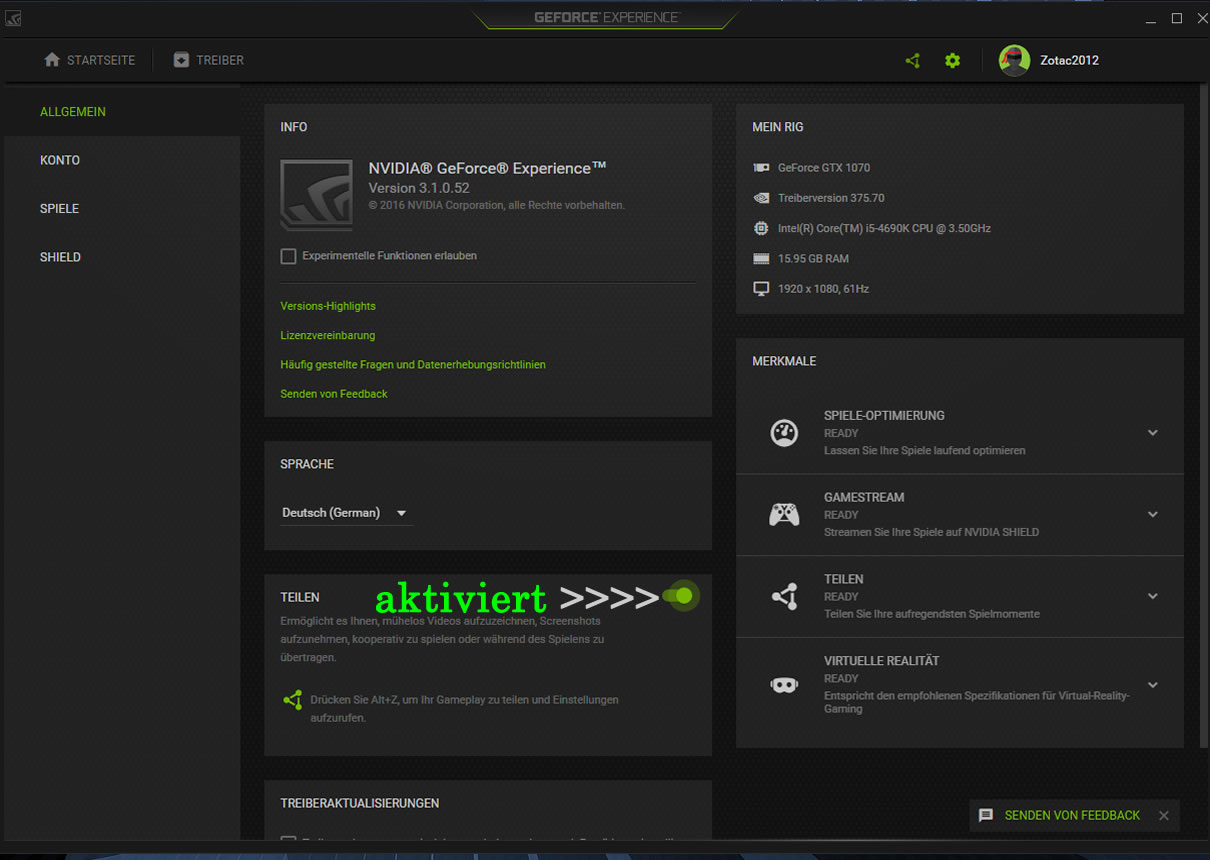Open the Lizenzvereinbarung link
Viewport: 1210px width, 860px height.
[328, 335]
